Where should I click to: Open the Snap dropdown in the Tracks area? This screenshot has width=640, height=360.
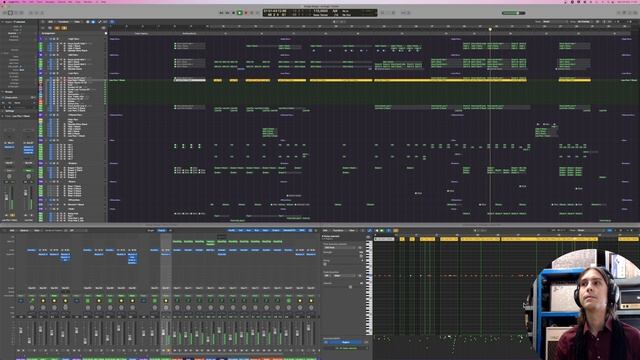point(556,22)
